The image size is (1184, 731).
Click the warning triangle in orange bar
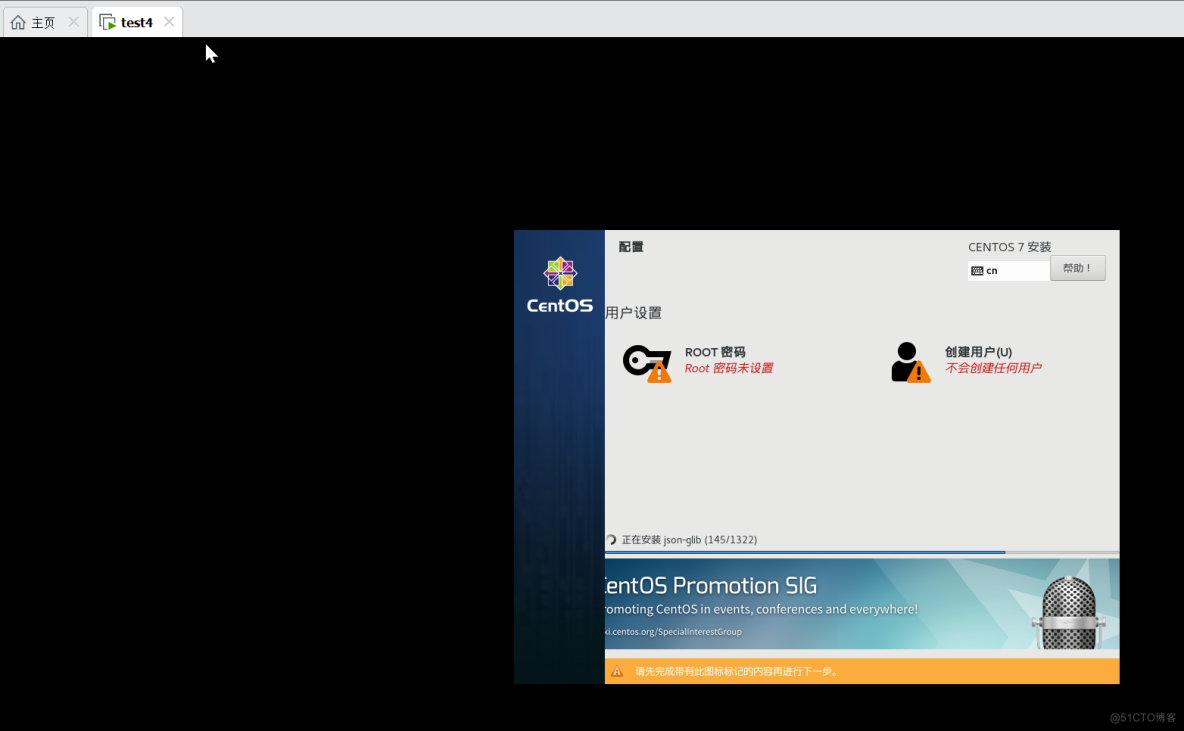[x=617, y=671]
